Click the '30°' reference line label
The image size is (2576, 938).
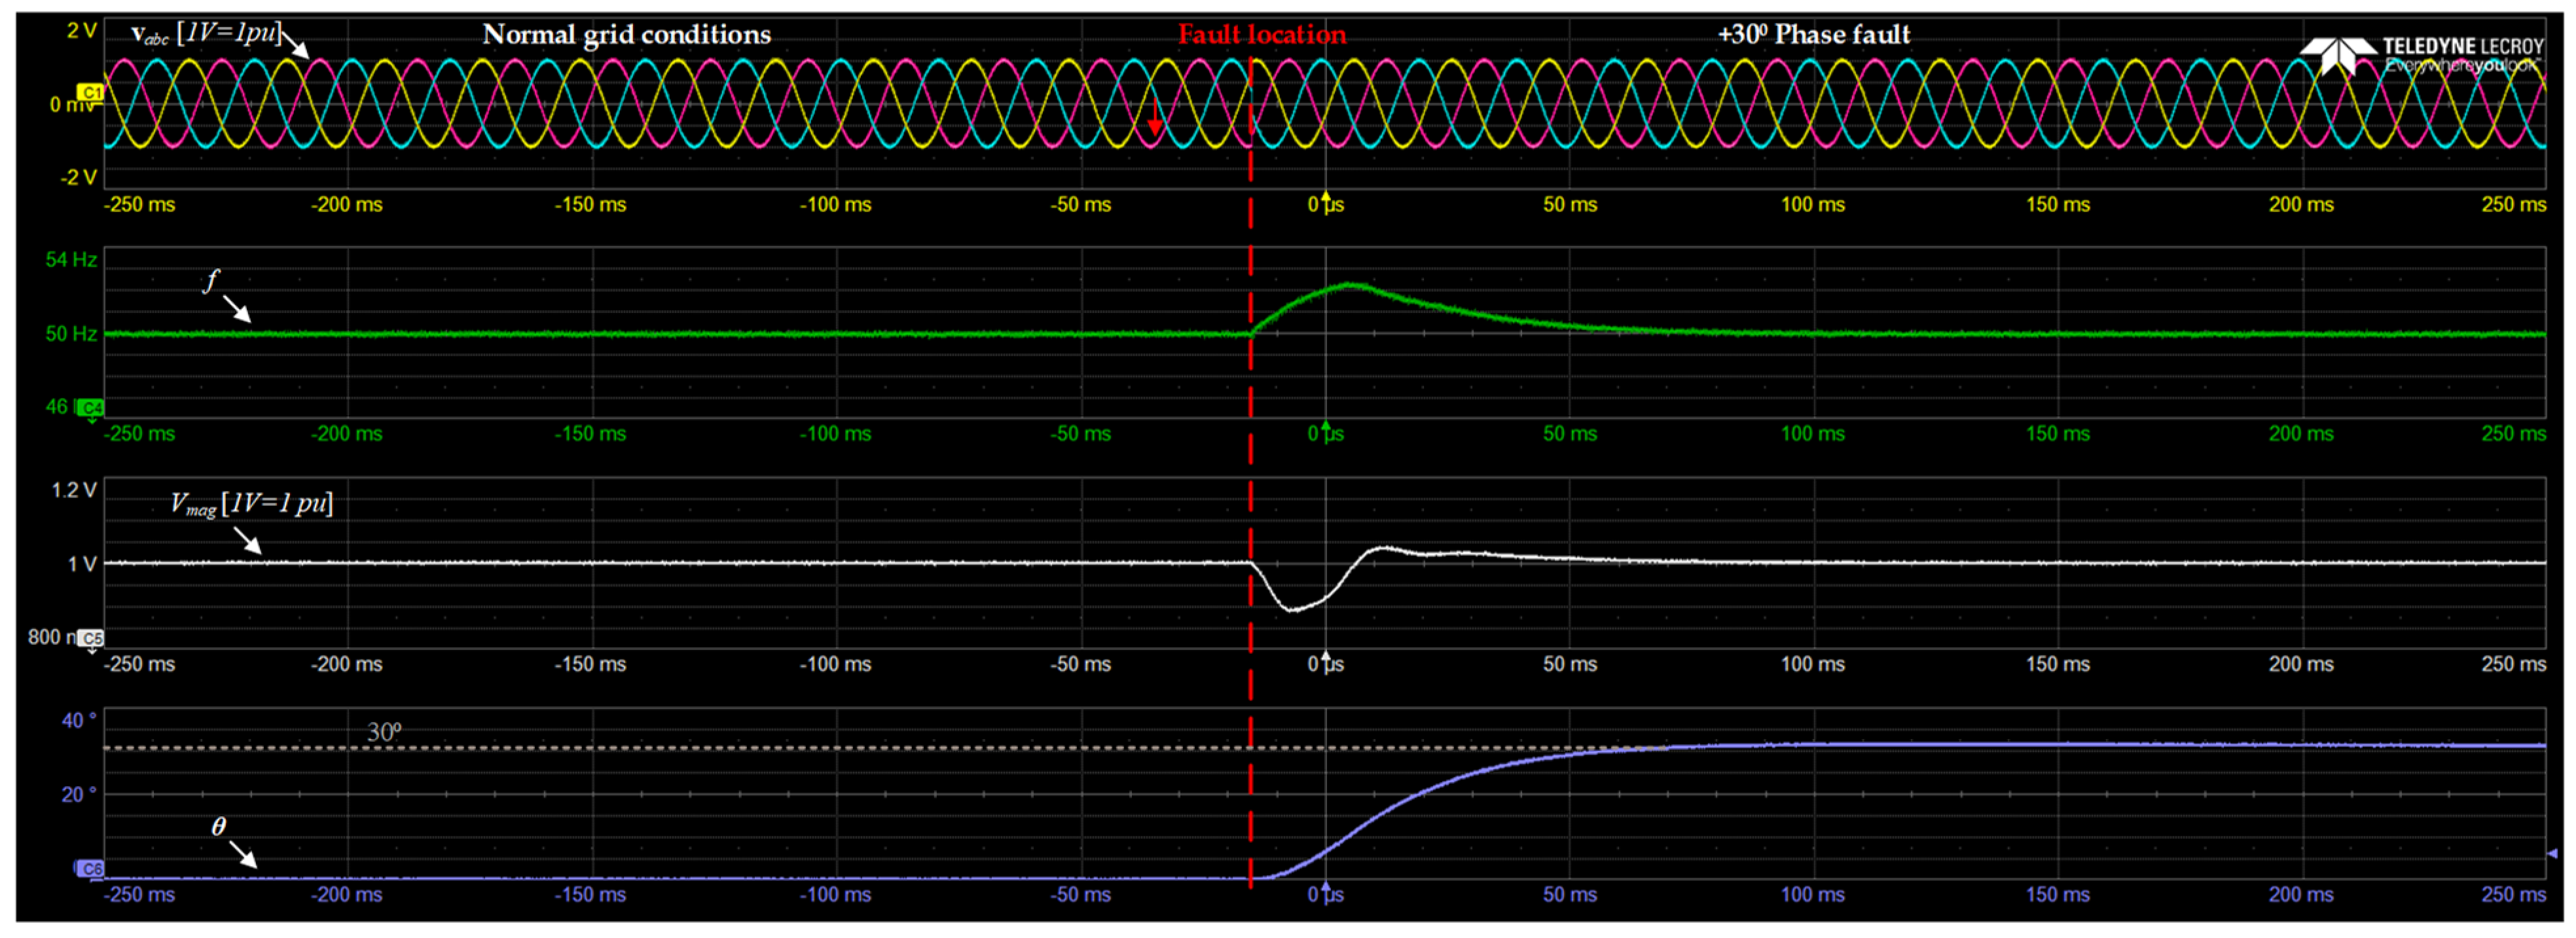384,732
